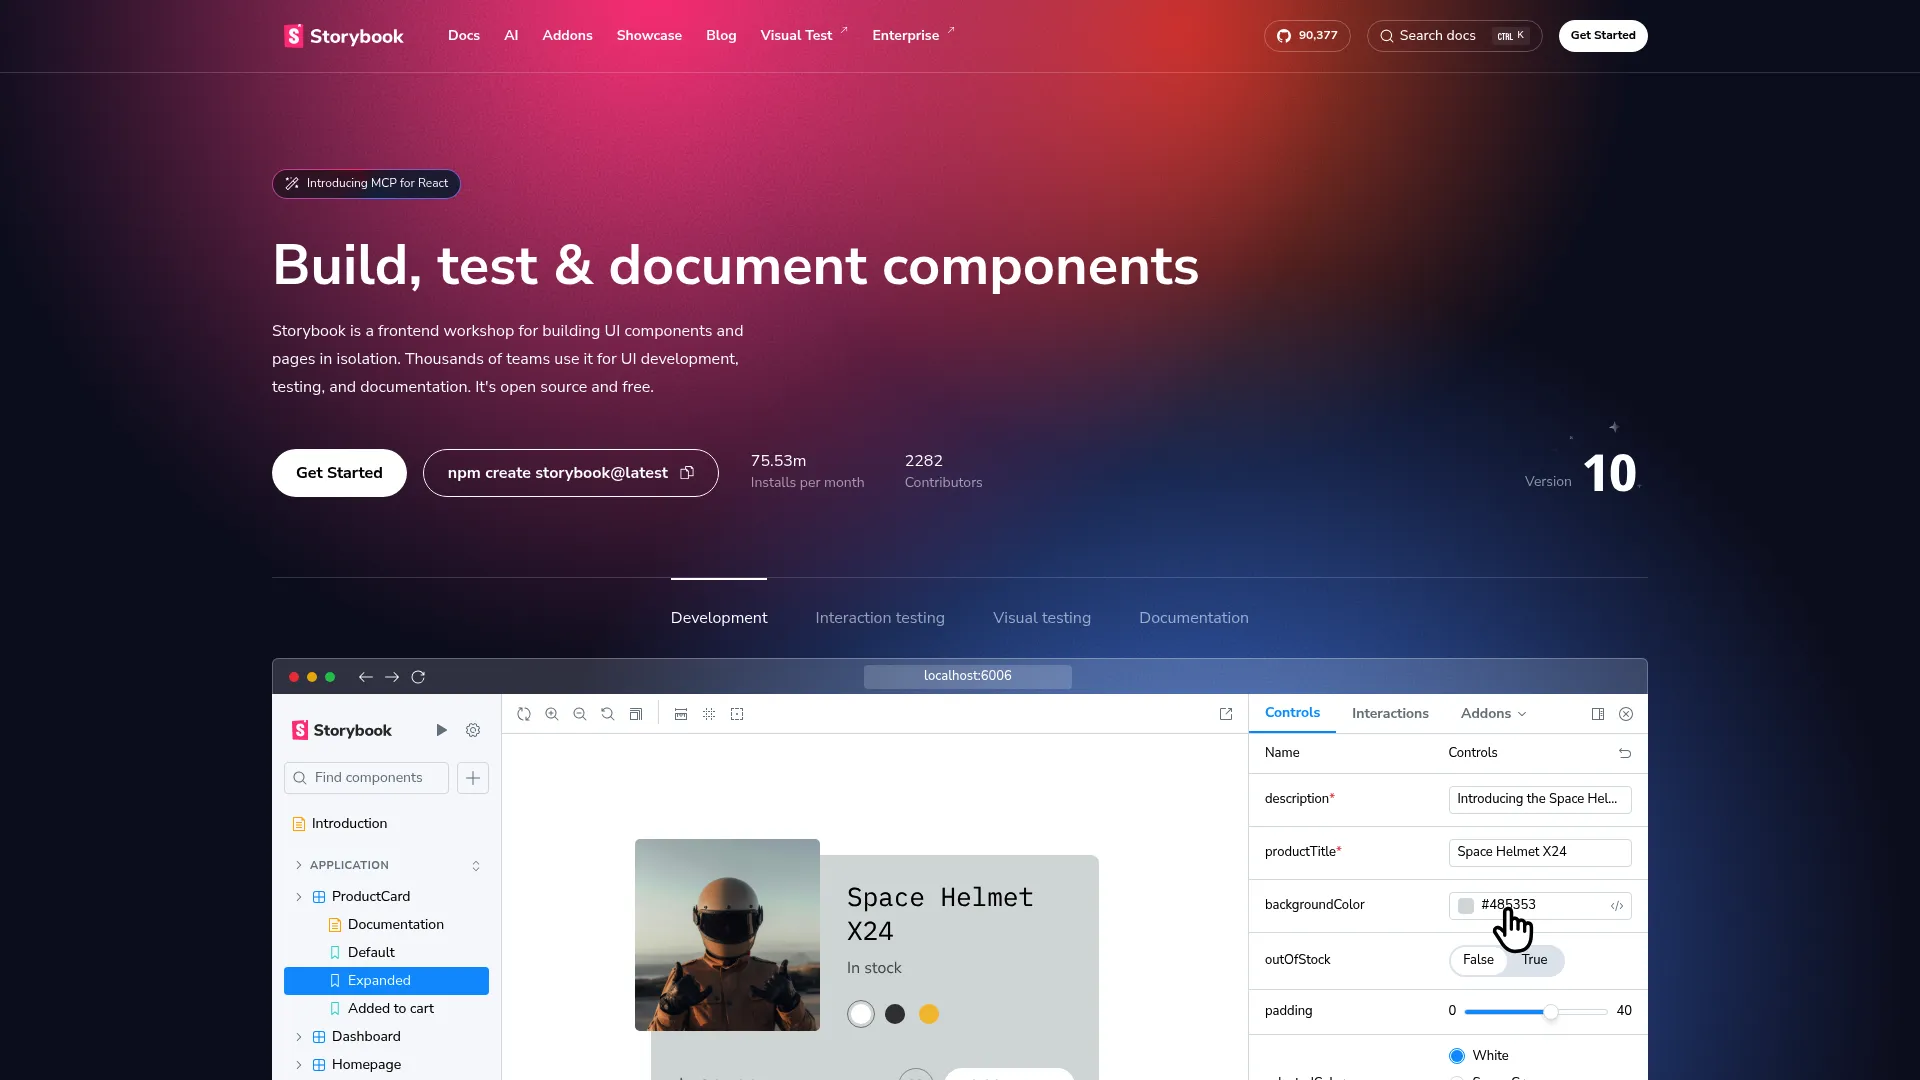Click the backgroundColor swatch #485353
The height and width of the screenshot is (1080, 1920).
click(x=1466, y=906)
